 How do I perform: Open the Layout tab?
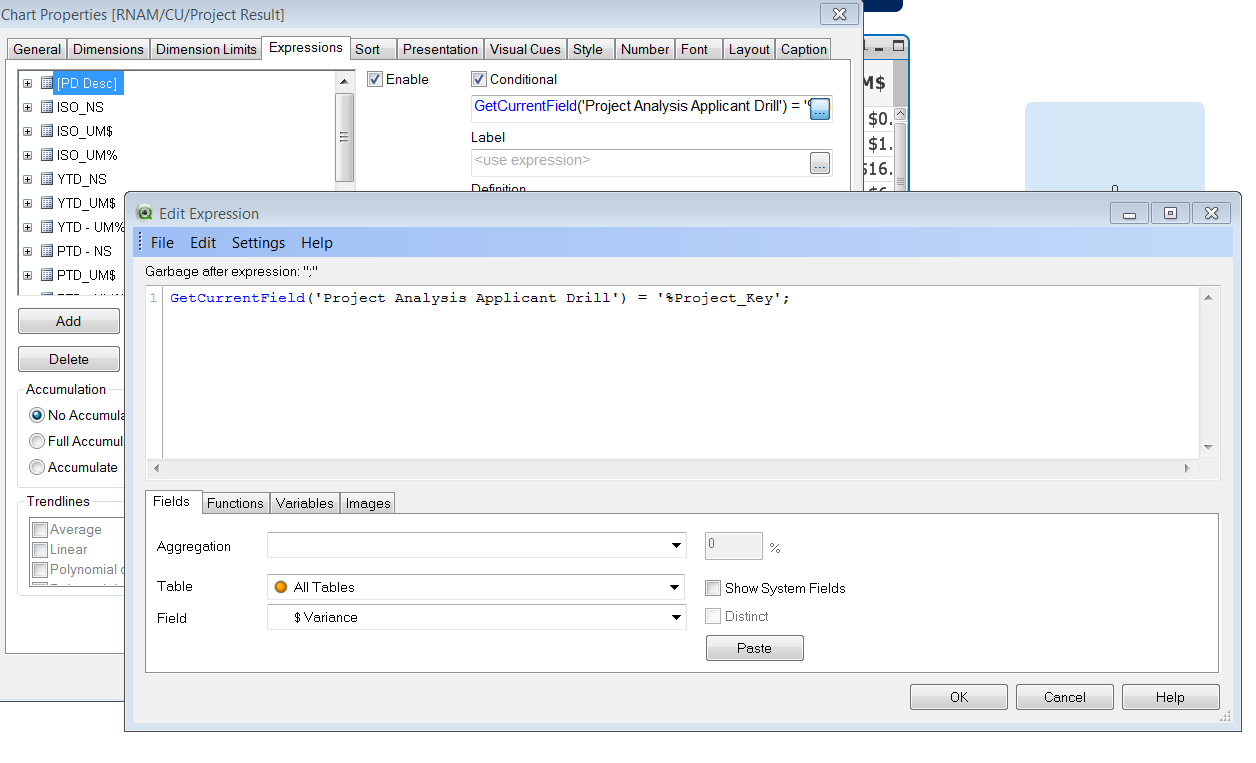click(x=749, y=49)
